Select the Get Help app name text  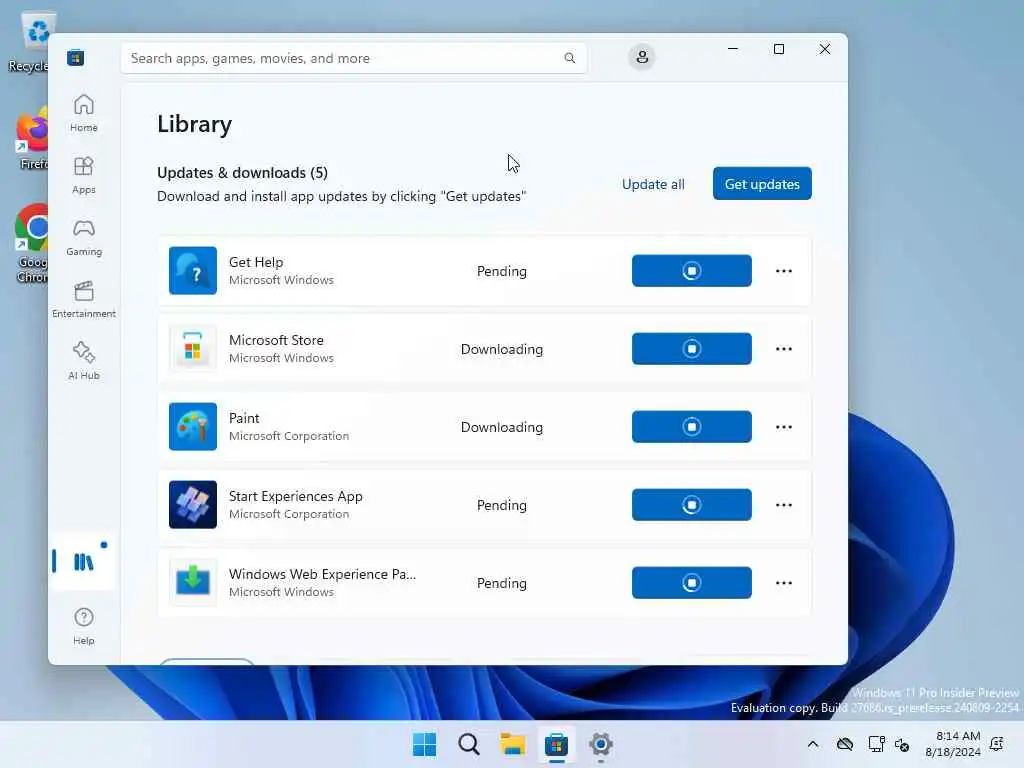(x=256, y=262)
